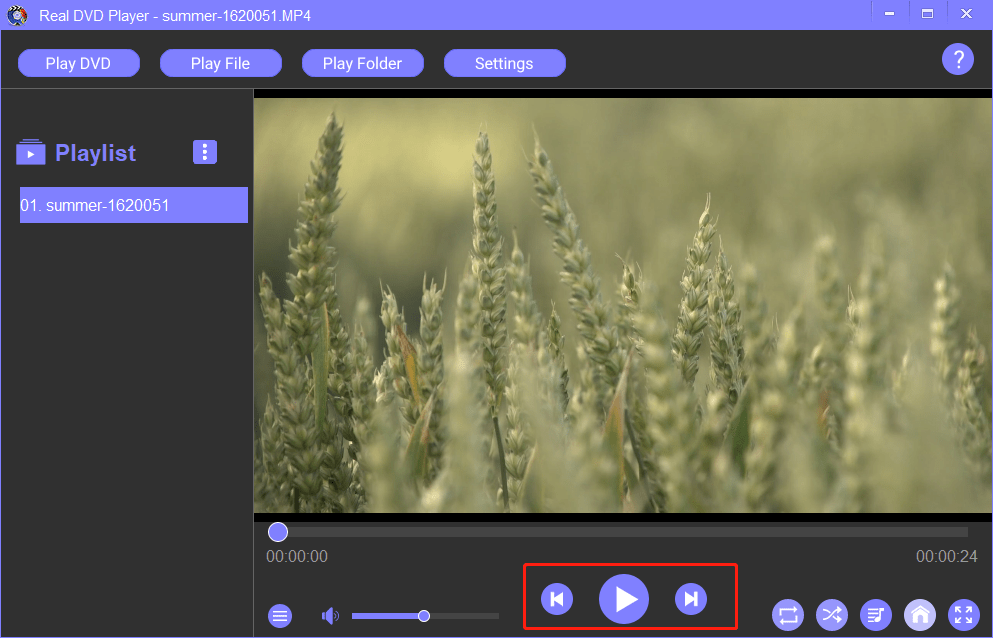This screenshot has width=993, height=638.
Task: Click the Play File button
Action: click(x=220, y=63)
